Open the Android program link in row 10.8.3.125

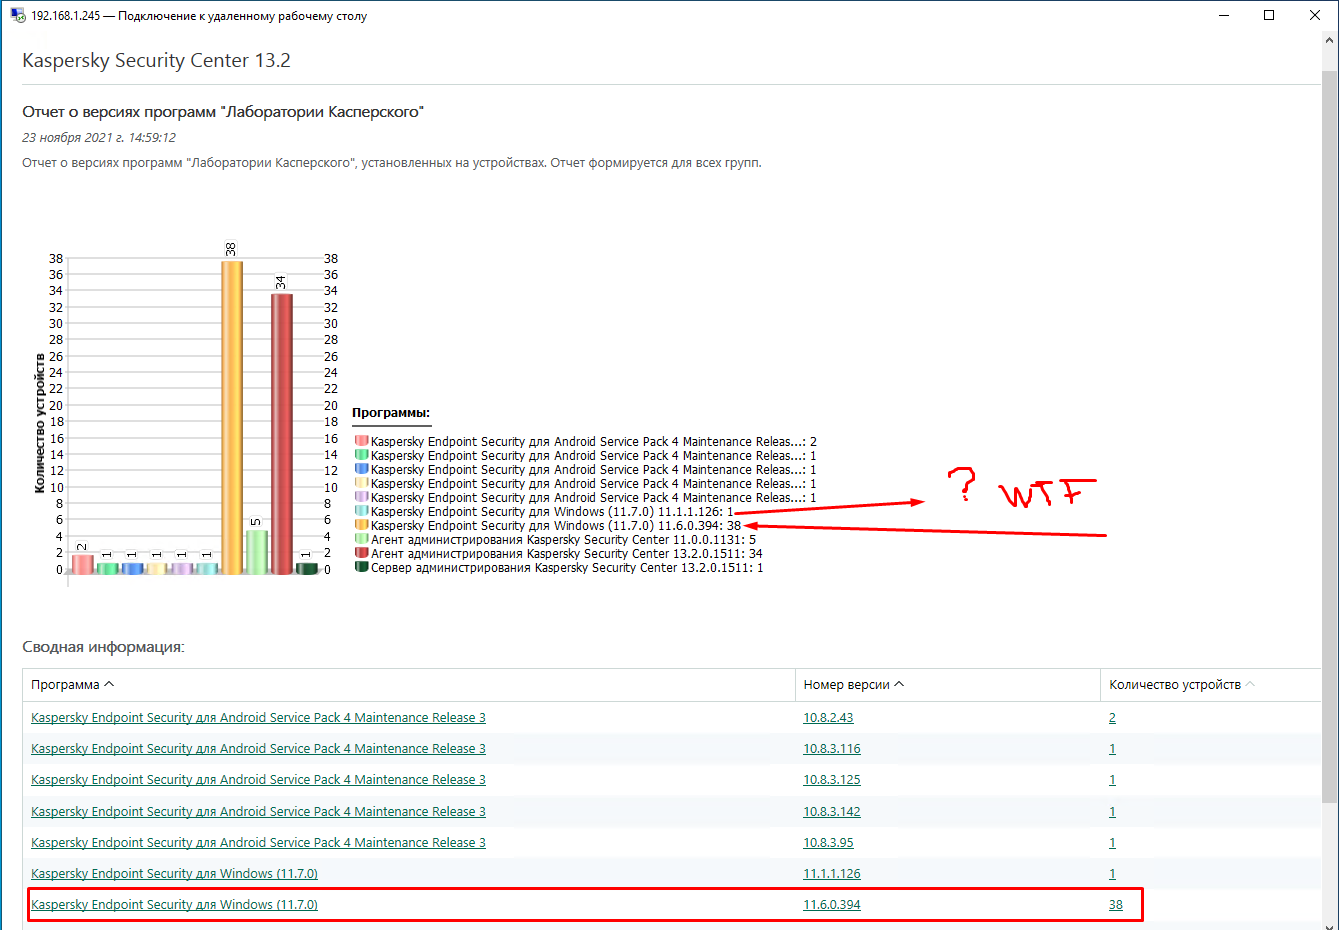coord(258,780)
